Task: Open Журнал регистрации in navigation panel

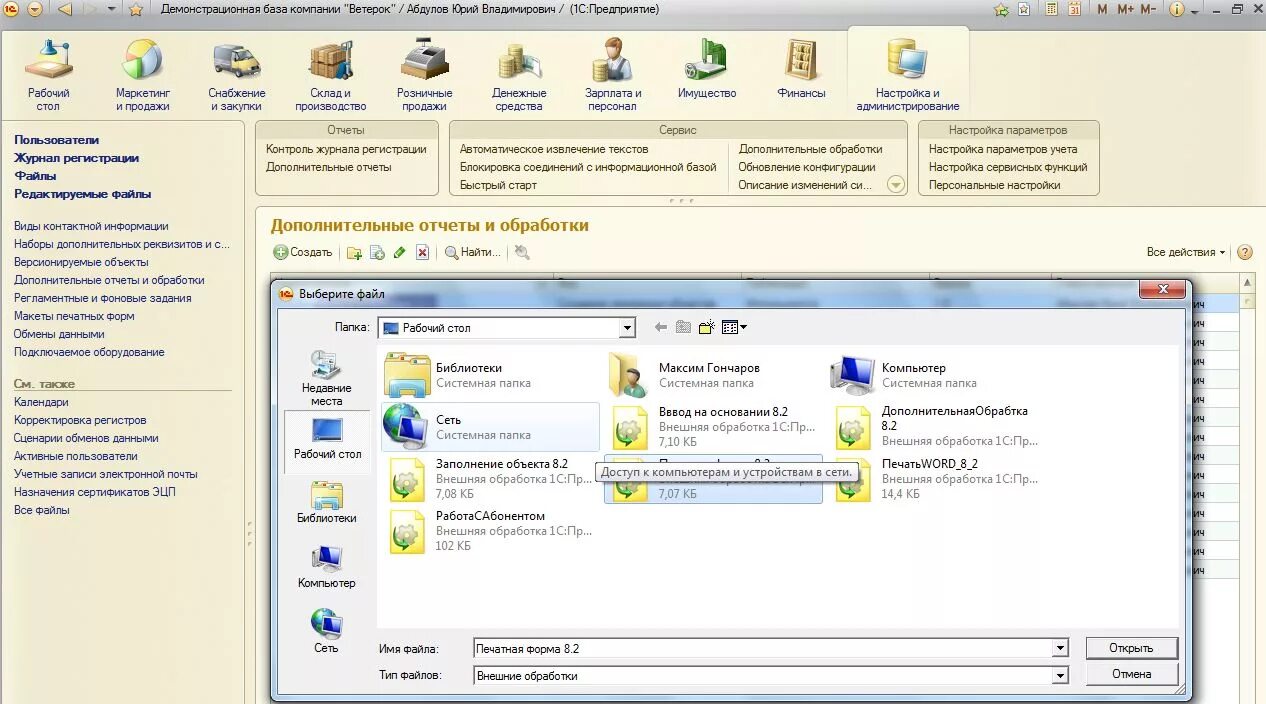Action: click(76, 158)
